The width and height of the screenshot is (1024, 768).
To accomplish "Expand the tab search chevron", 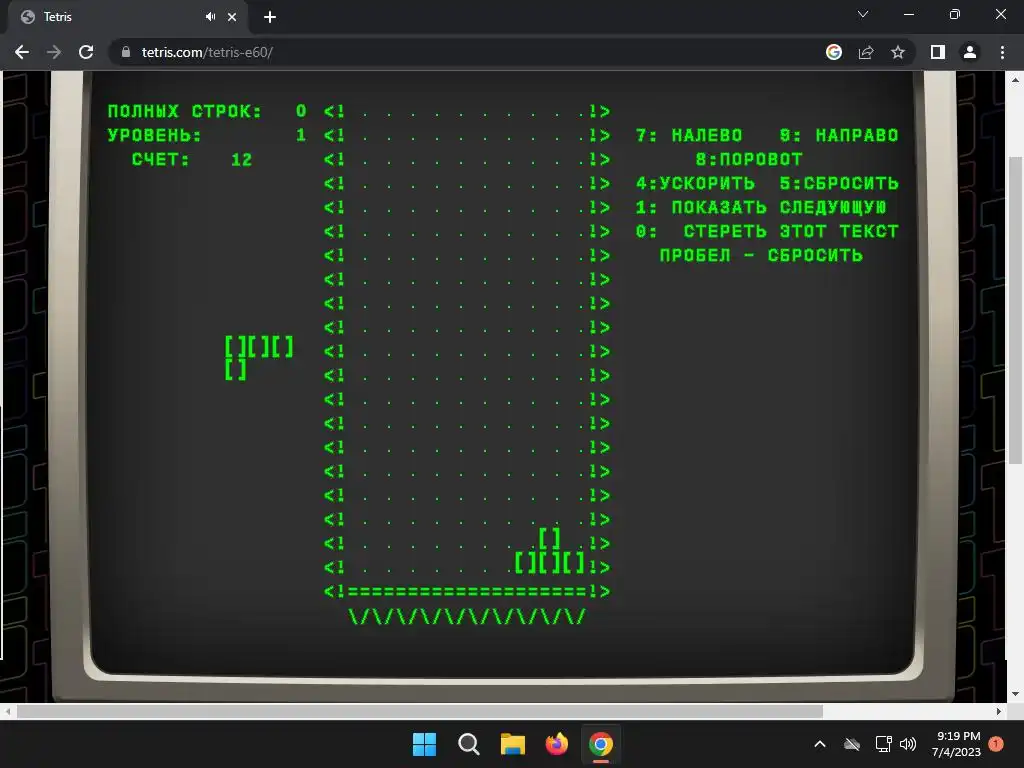I will click(863, 14).
